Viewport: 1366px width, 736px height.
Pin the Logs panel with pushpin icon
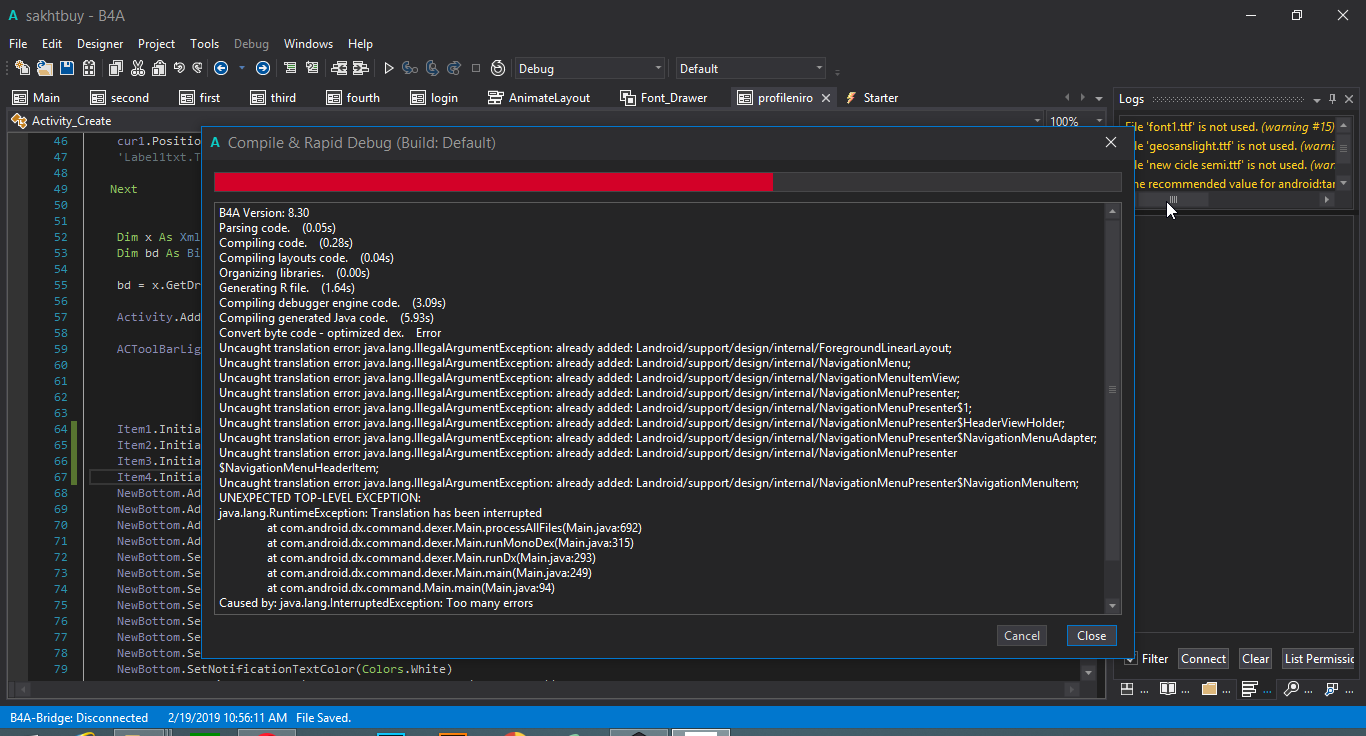click(x=1332, y=99)
